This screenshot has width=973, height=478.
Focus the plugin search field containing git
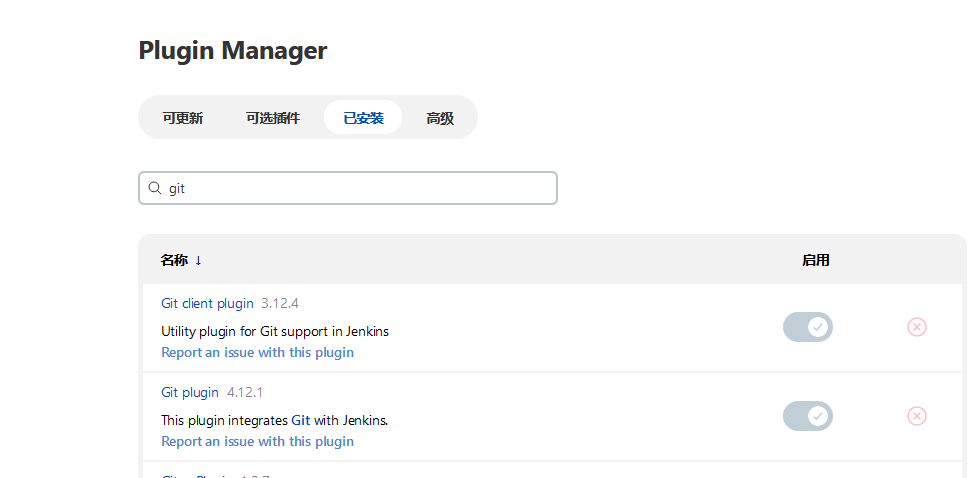point(348,188)
